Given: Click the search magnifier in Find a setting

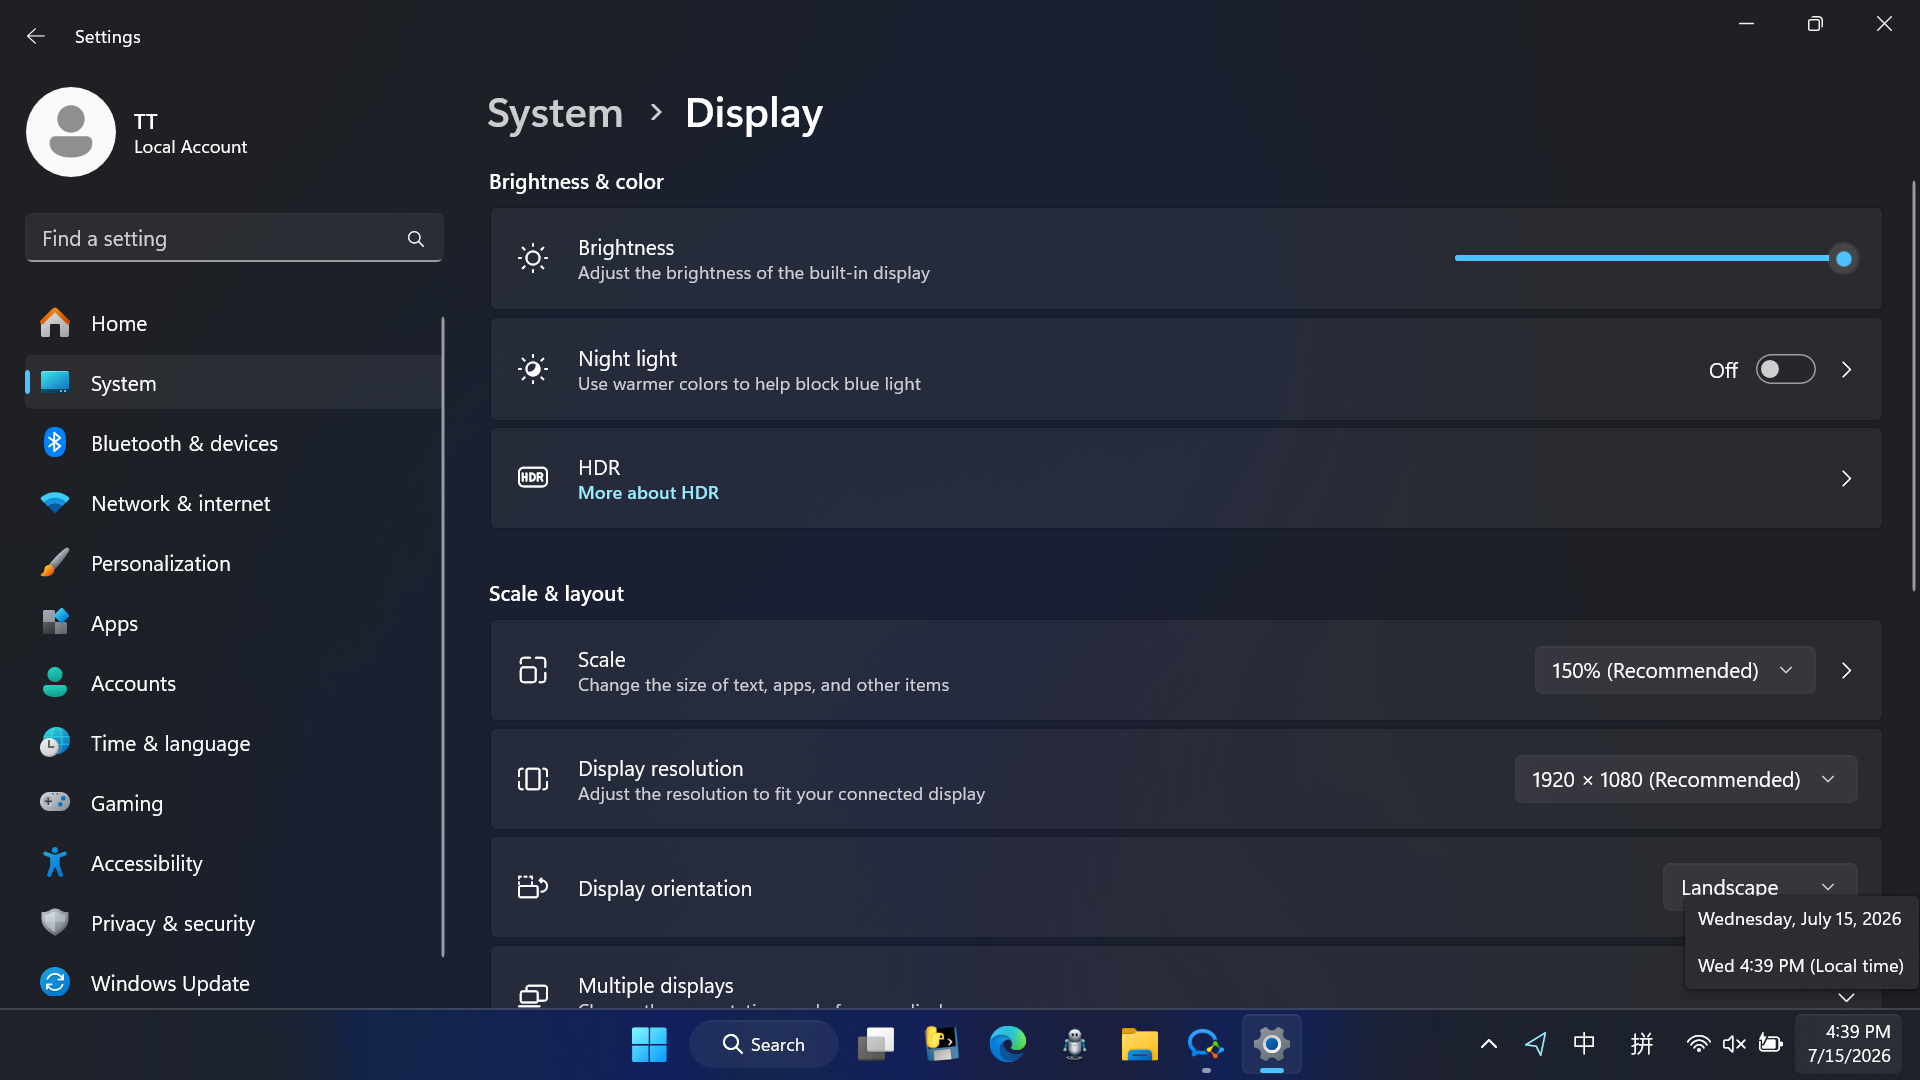Looking at the screenshot, I should coord(416,238).
